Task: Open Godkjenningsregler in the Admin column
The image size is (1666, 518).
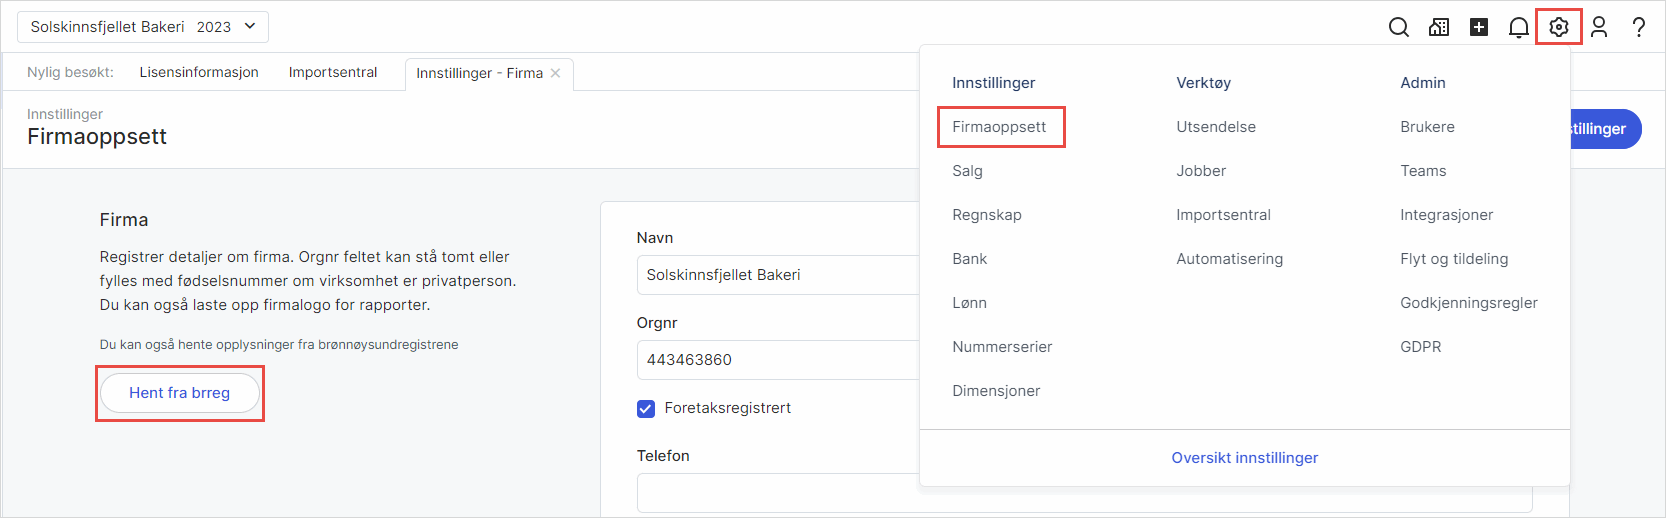Action: (1468, 303)
